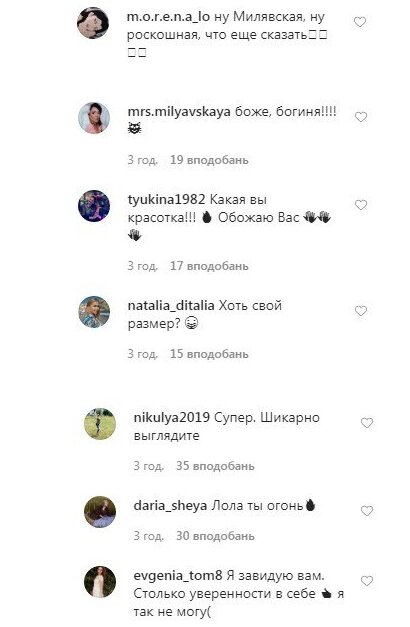Like the comment by m.o.r.e.n.a_lo
Image resolution: width=410 pixels, height=627 pixels.
(360, 22)
